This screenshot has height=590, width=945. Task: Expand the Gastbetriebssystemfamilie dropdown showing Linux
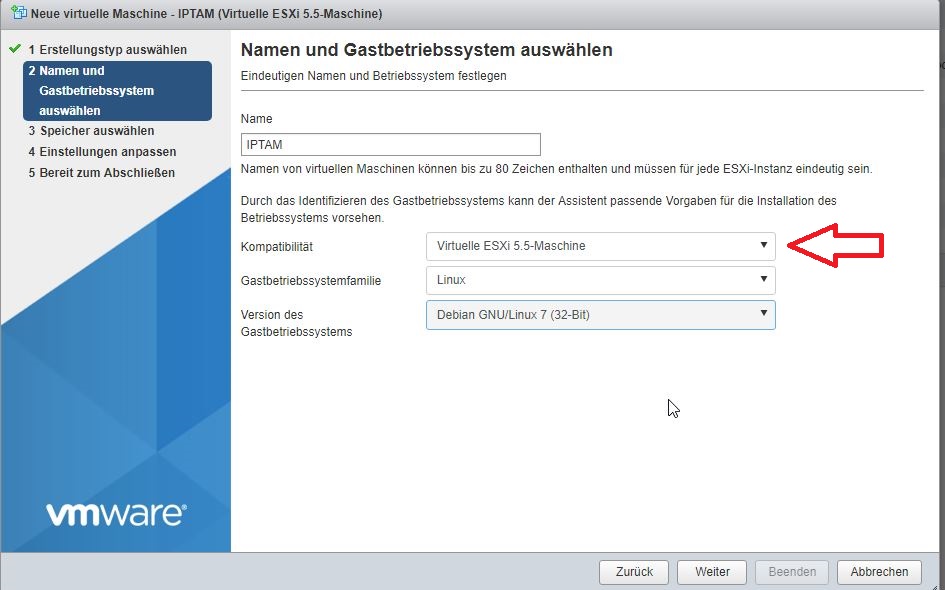click(600, 281)
